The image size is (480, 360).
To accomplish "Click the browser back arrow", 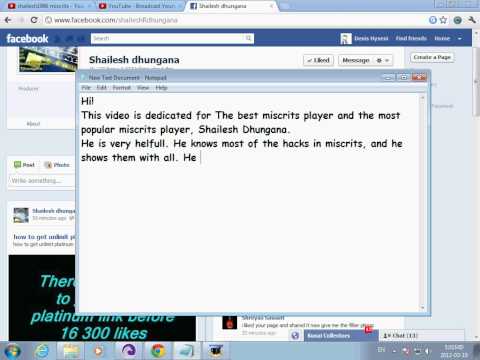I will tap(8, 20).
